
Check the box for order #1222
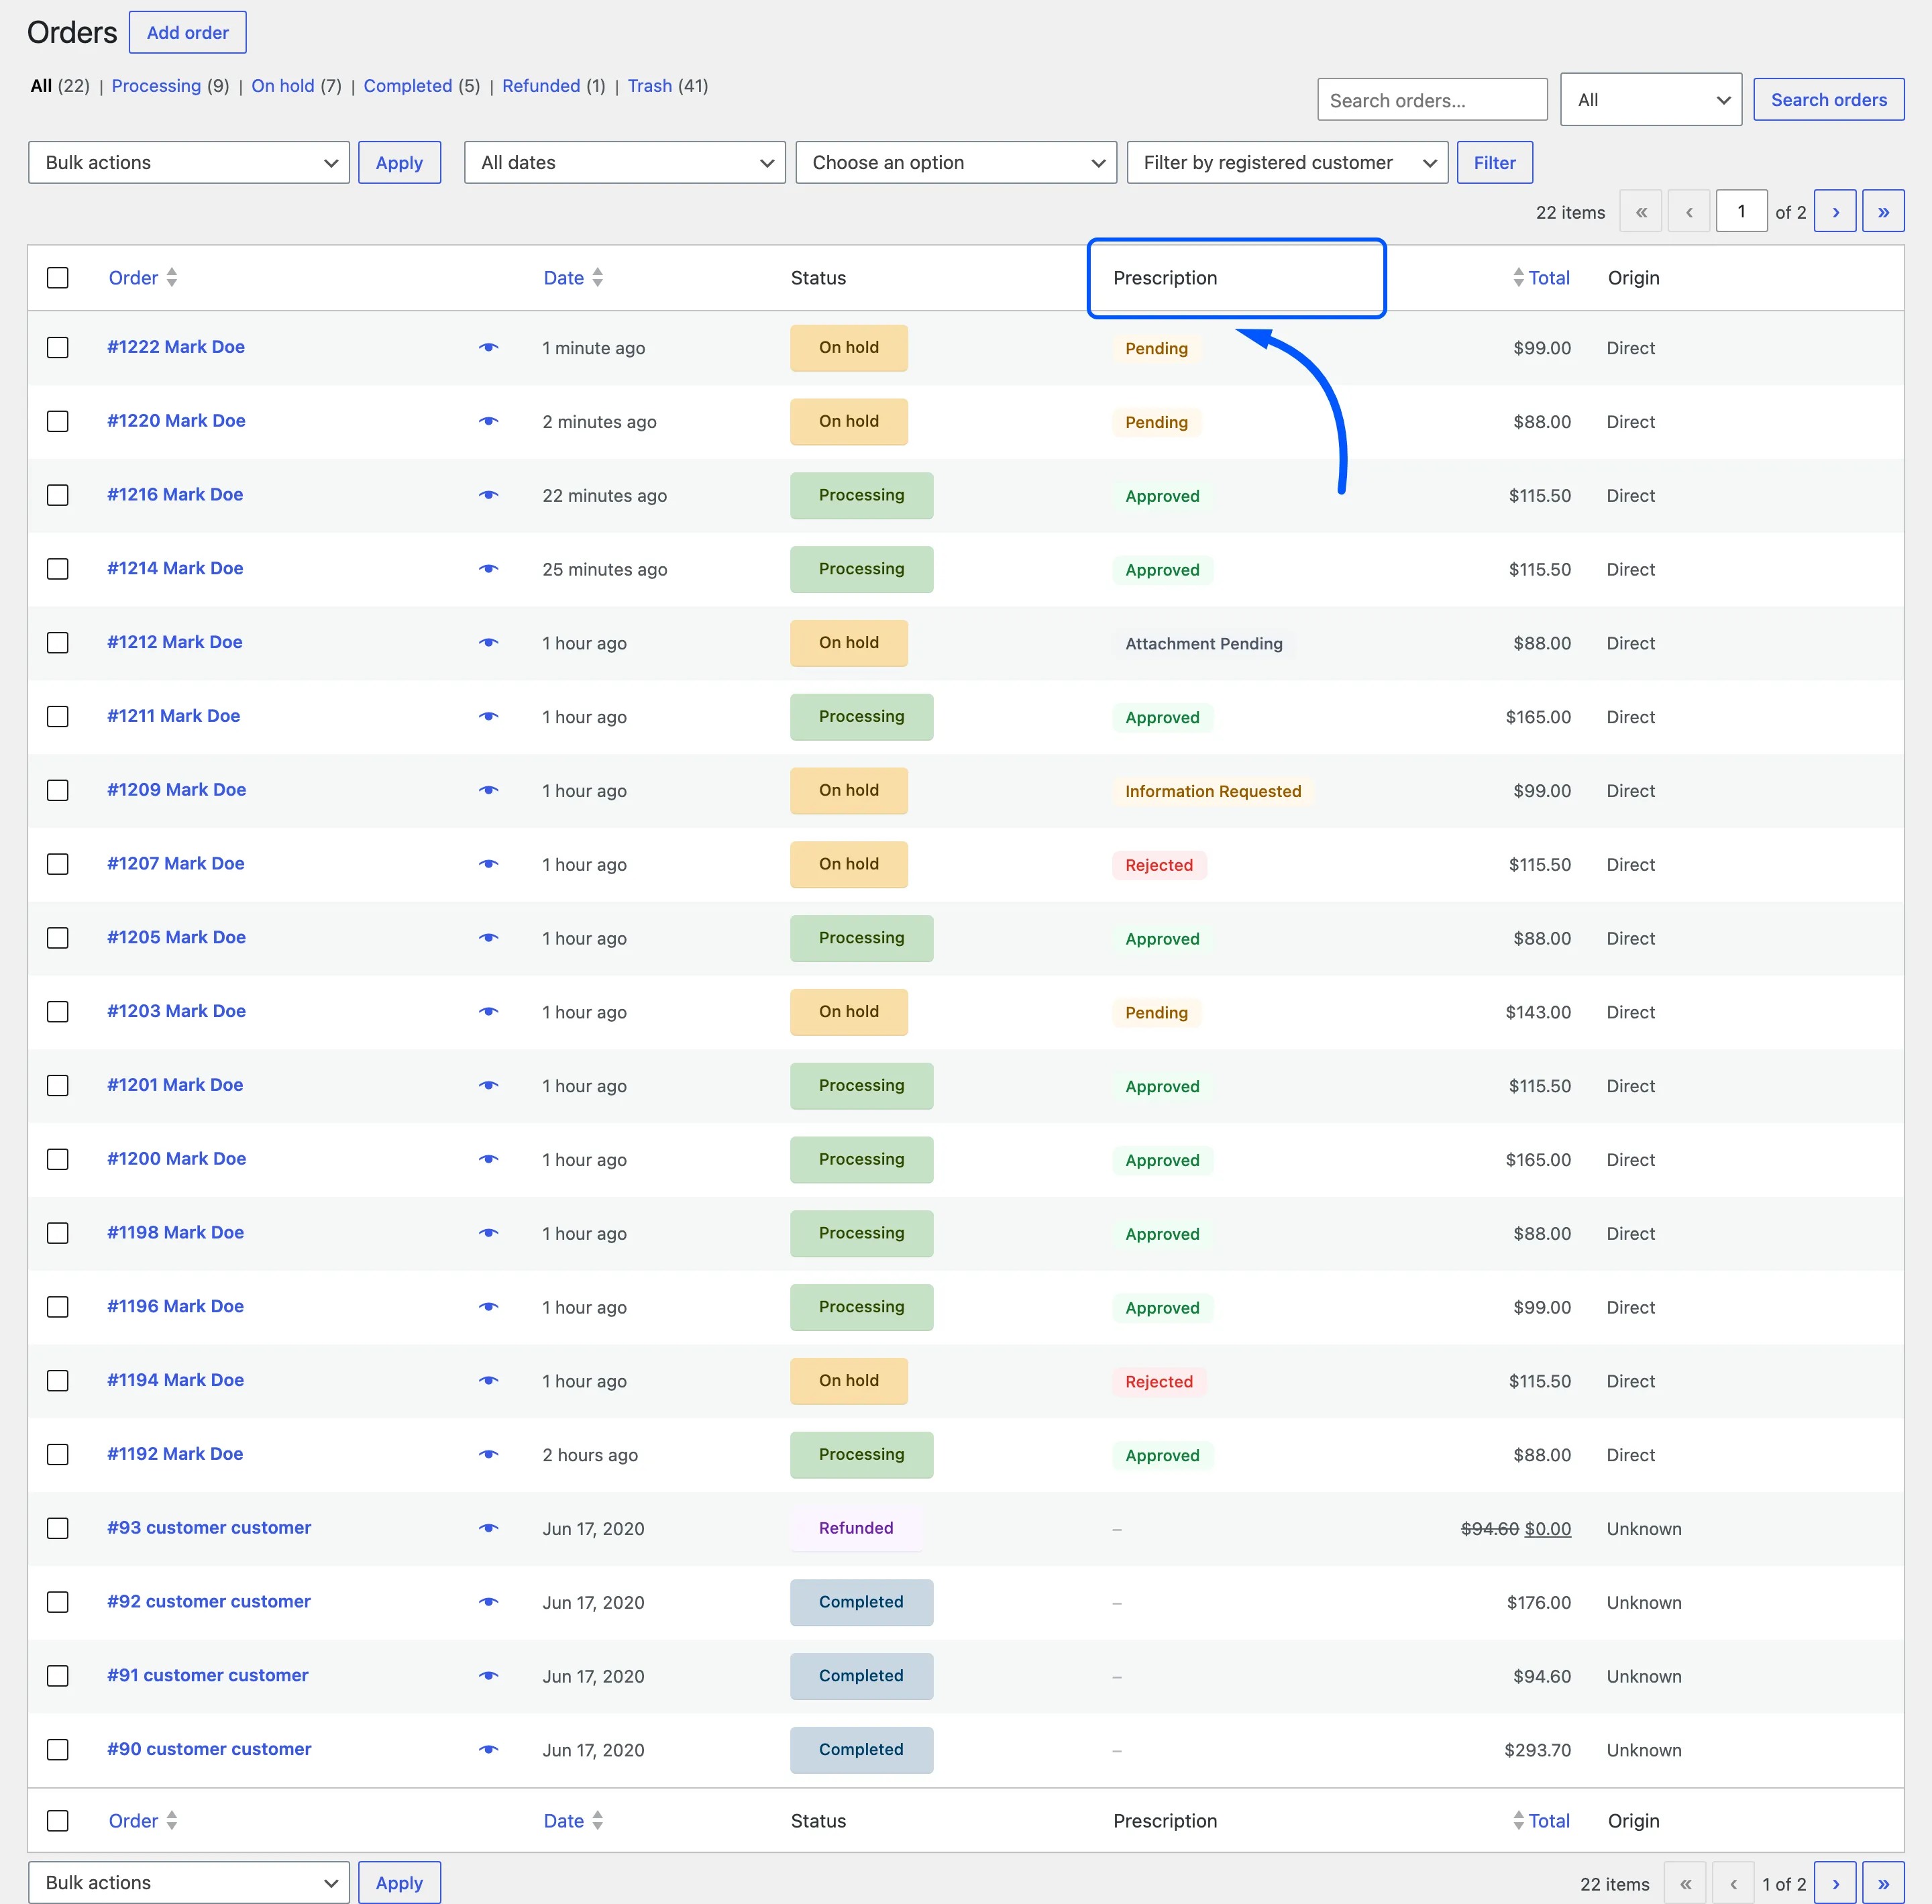pyautogui.click(x=58, y=348)
